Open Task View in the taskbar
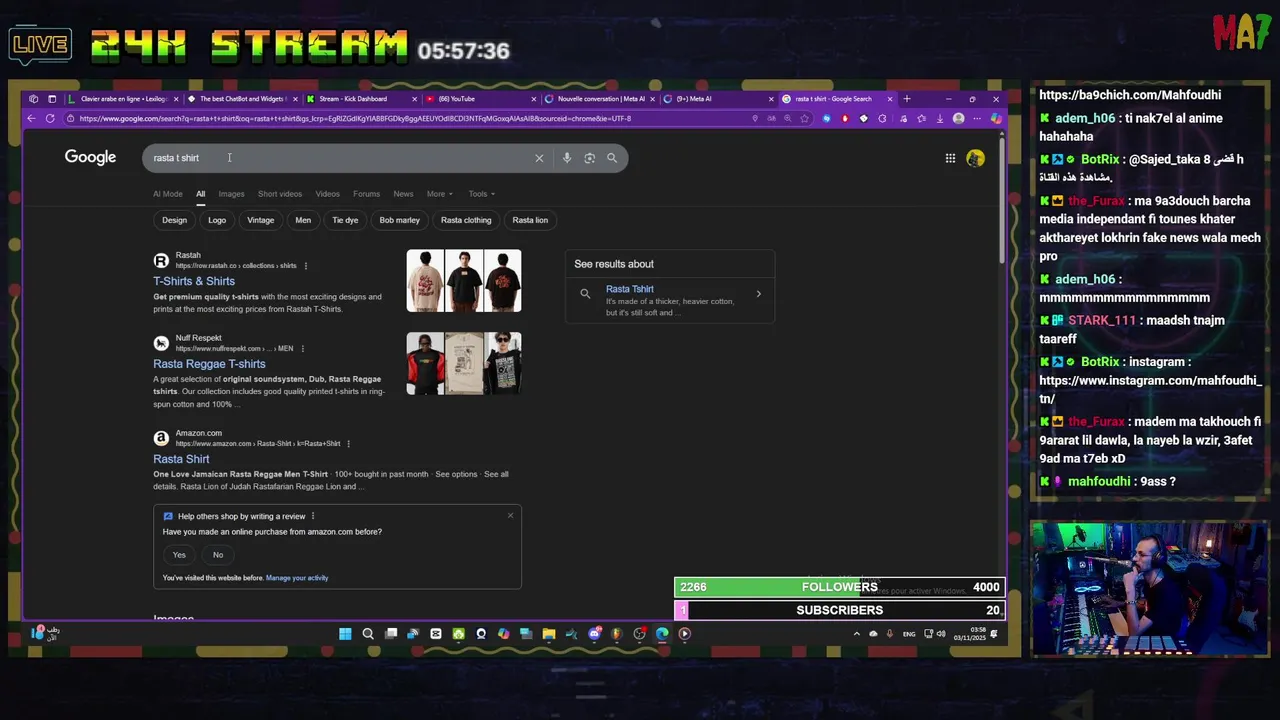1280x720 pixels. tap(391, 633)
